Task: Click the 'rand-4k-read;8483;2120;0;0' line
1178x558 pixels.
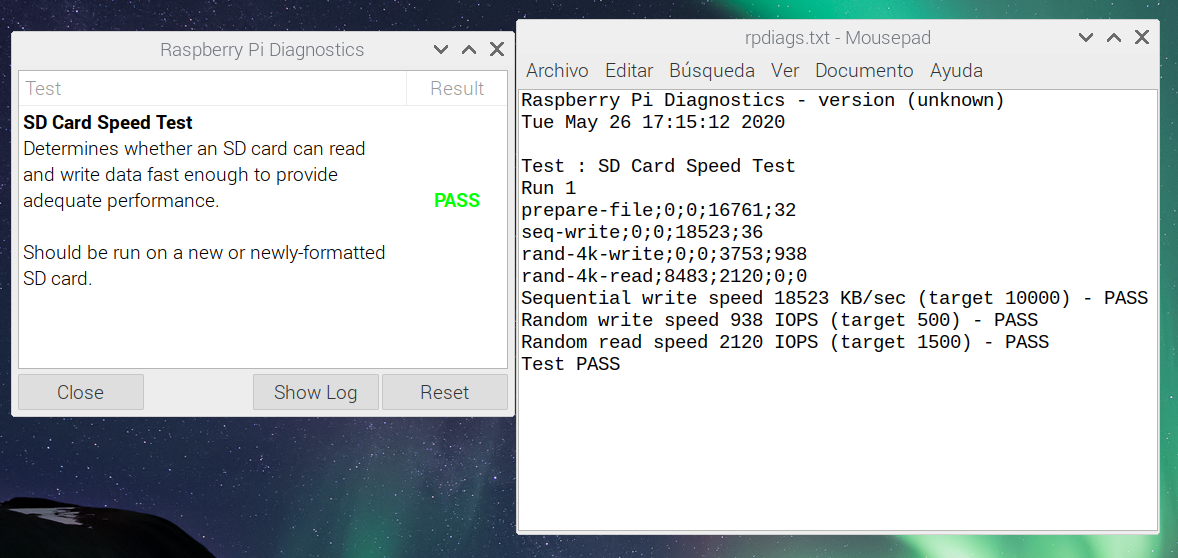Action: 664,276
